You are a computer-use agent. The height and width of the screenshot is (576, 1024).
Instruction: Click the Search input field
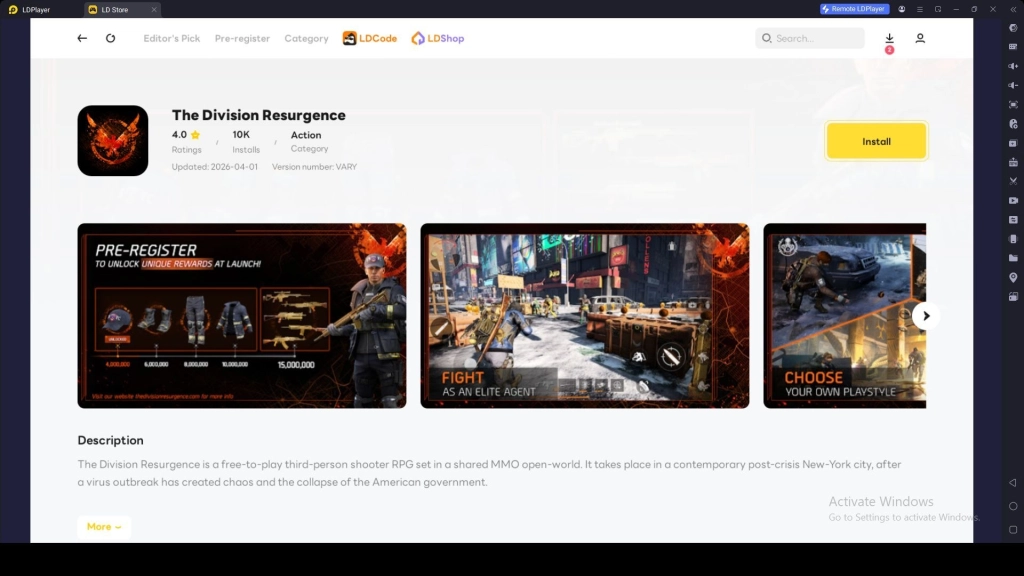[x=810, y=38]
